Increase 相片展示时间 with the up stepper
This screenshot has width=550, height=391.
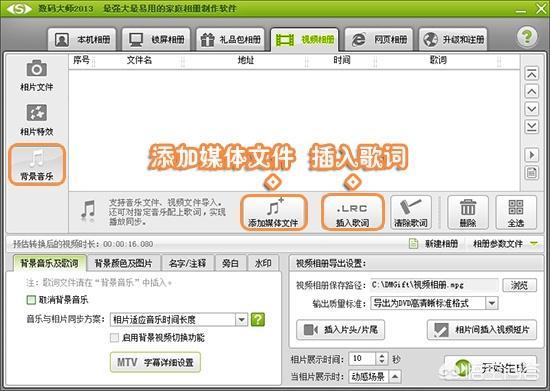coord(382,356)
